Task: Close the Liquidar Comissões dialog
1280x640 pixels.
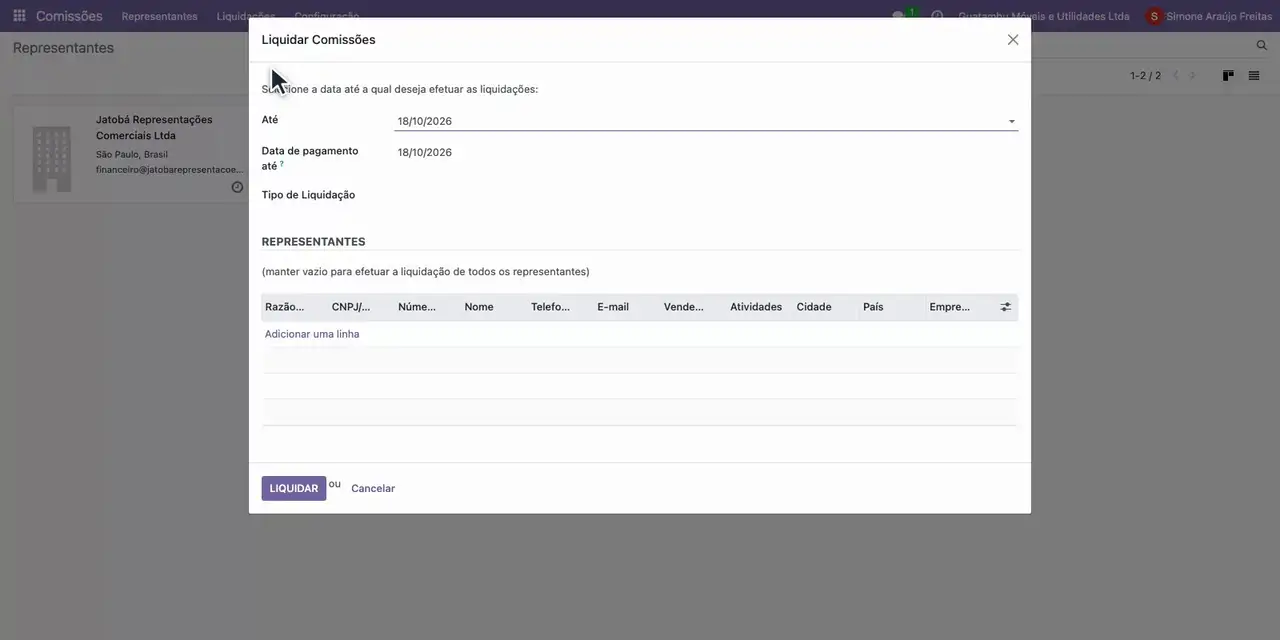Action: coord(1013,40)
